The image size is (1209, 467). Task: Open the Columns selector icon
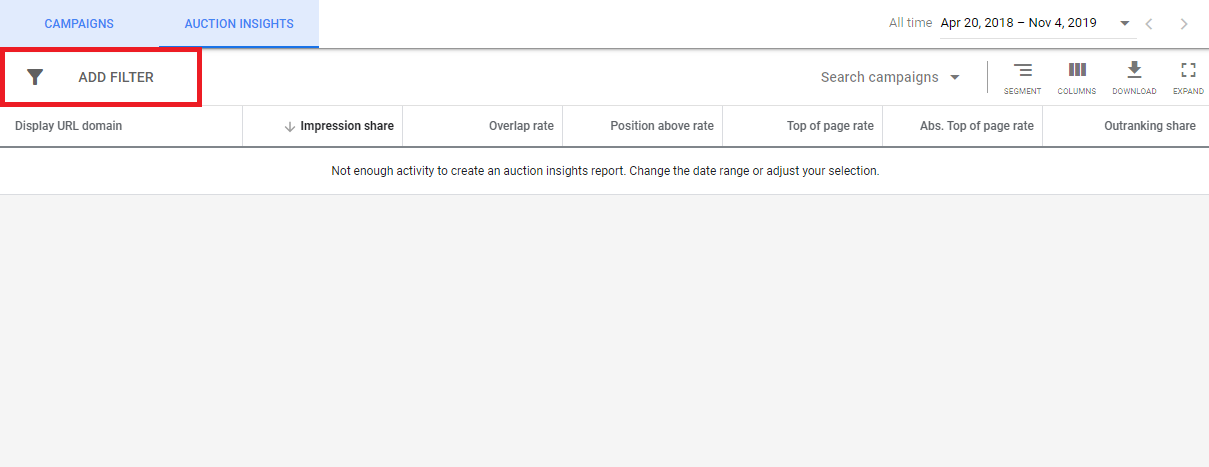click(x=1077, y=78)
